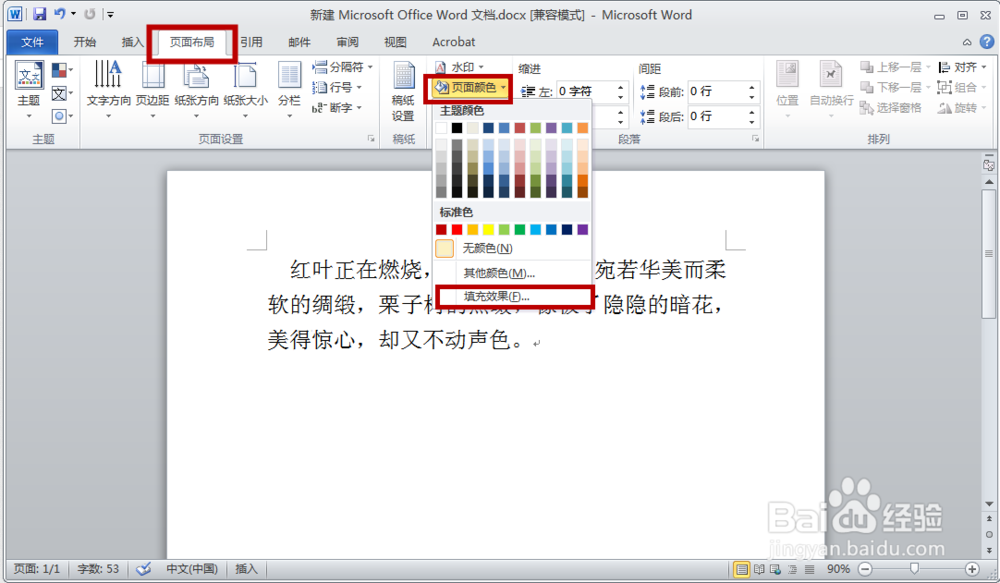The image size is (1000, 583).
Task: Open the File (文件) tab
Action: 32,42
